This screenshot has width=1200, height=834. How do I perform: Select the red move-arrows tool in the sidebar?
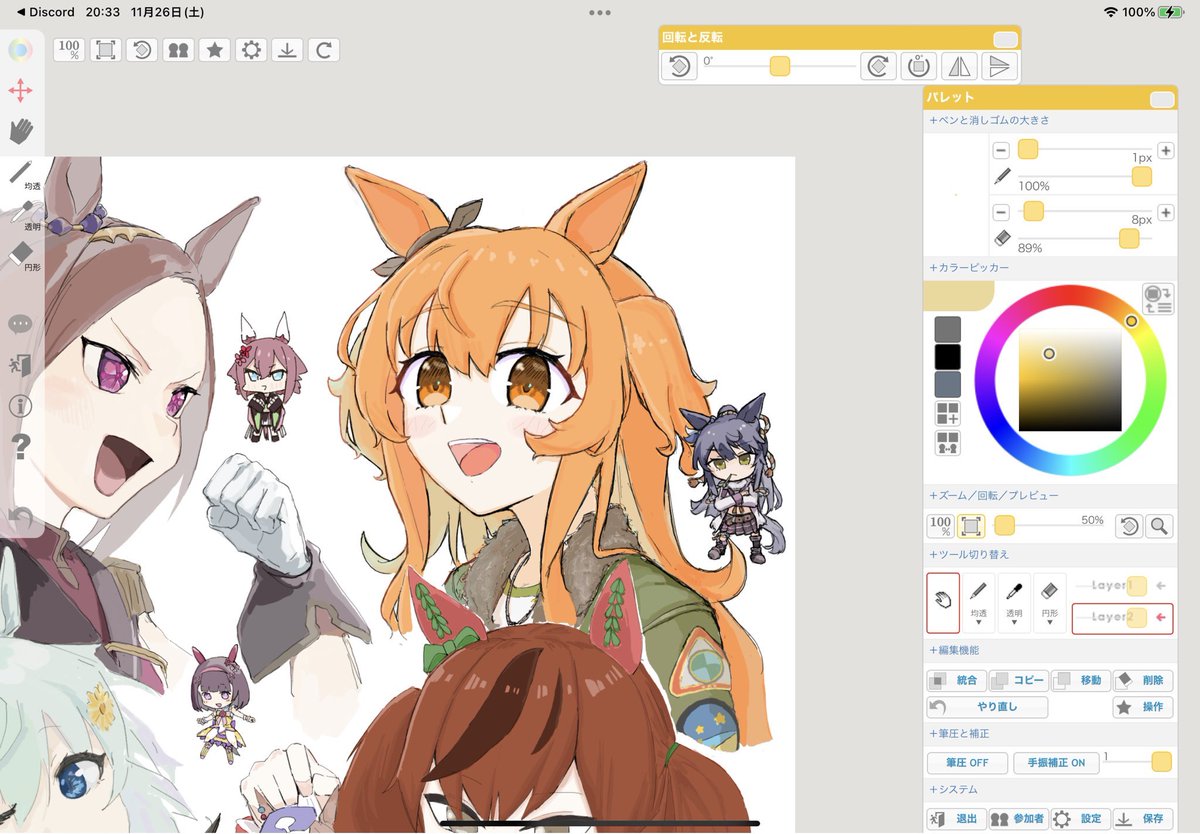coord(20,91)
